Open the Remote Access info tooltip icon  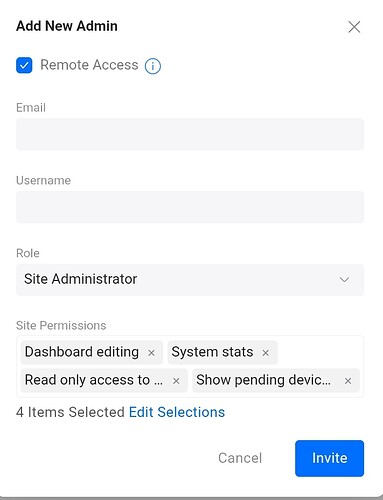(153, 66)
